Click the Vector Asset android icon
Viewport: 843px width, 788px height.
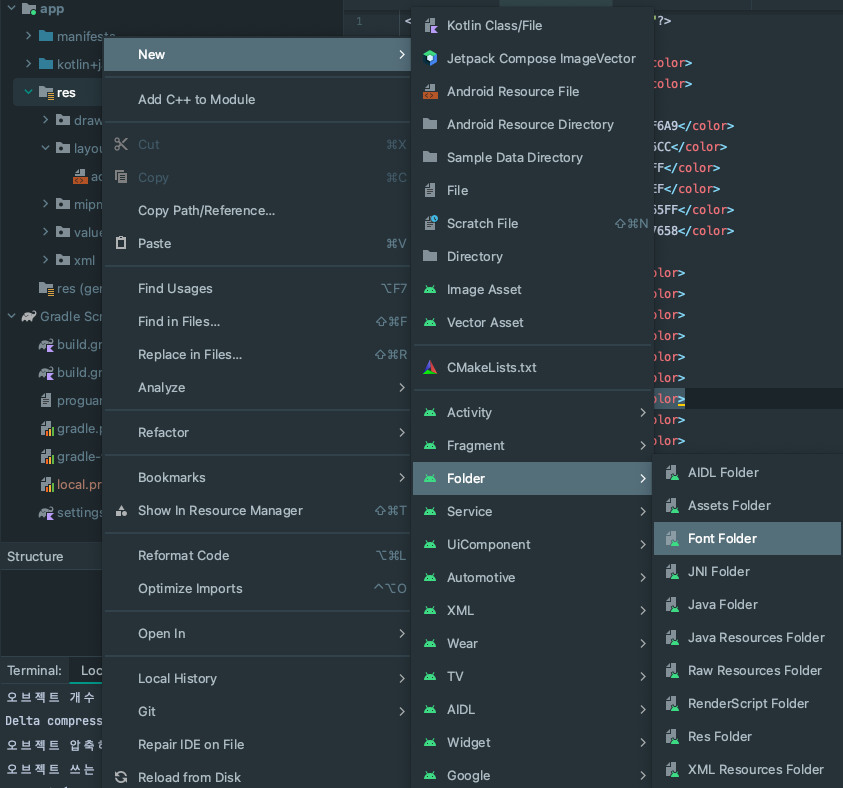(x=430, y=323)
